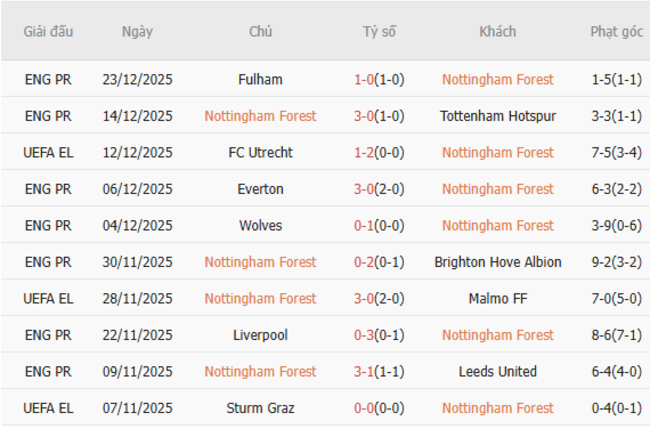Click the Giải đấu column header

(49, 32)
